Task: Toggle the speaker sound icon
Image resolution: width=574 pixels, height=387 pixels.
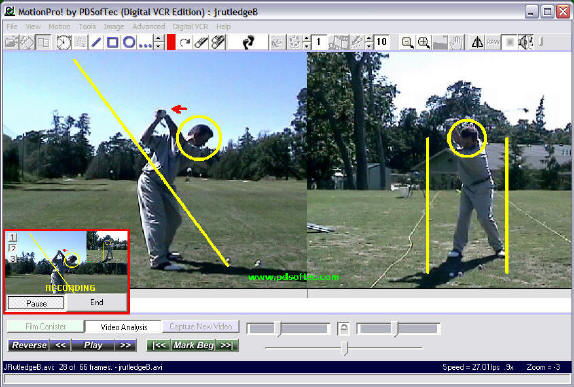Action: [x=526, y=42]
